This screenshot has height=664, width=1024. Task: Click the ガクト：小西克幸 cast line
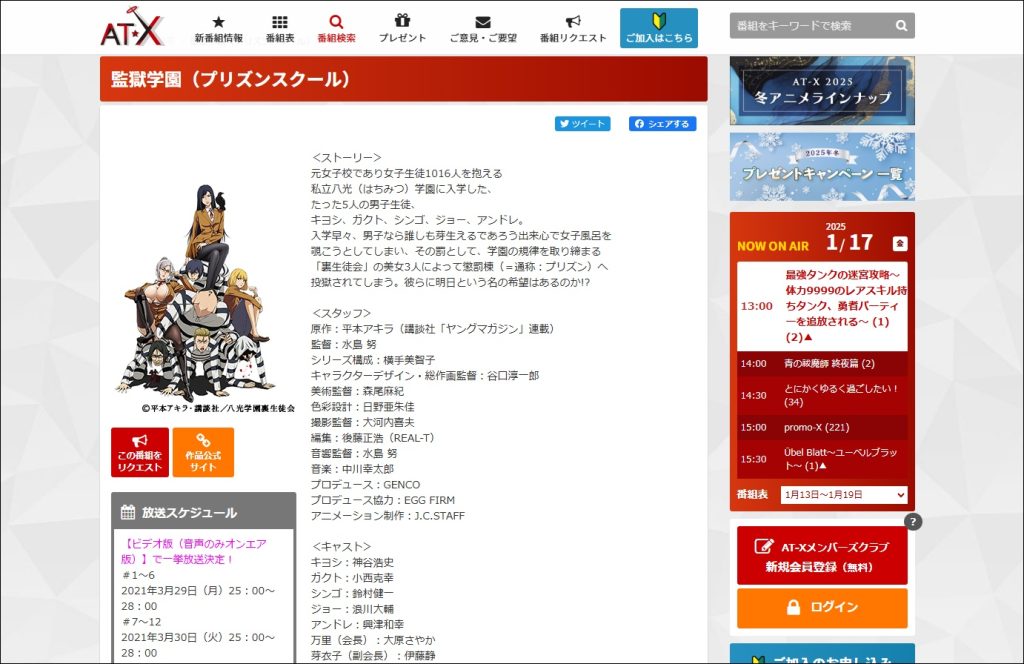(352, 578)
